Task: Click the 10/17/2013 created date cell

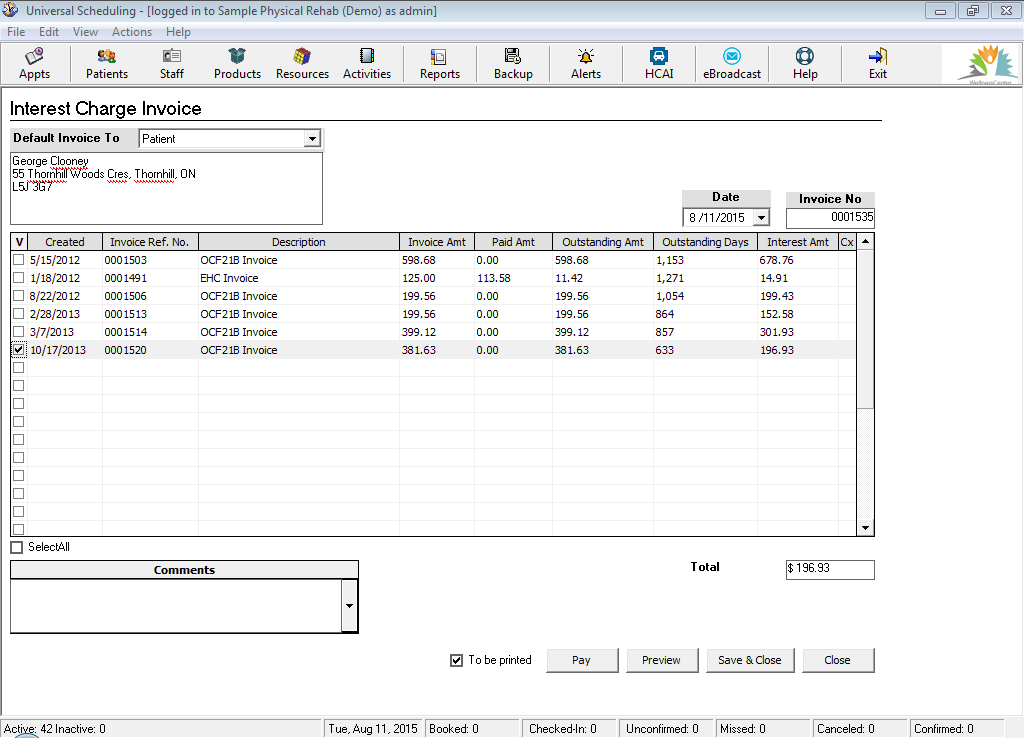Action: point(65,350)
